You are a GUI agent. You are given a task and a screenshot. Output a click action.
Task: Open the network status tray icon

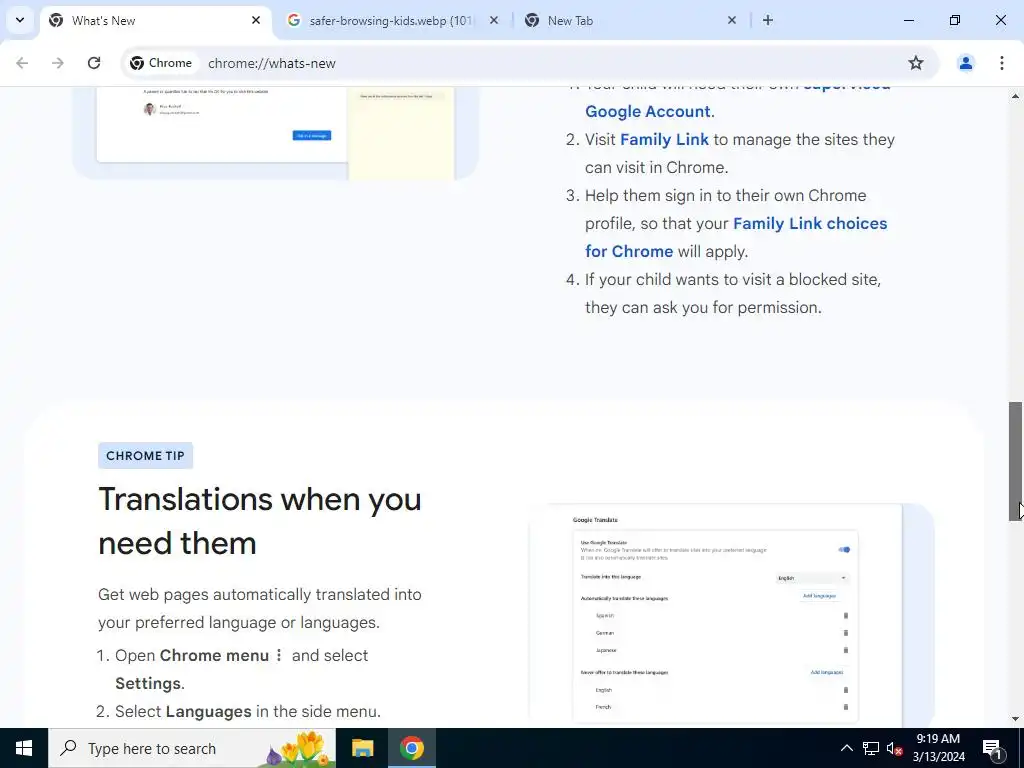click(x=871, y=748)
